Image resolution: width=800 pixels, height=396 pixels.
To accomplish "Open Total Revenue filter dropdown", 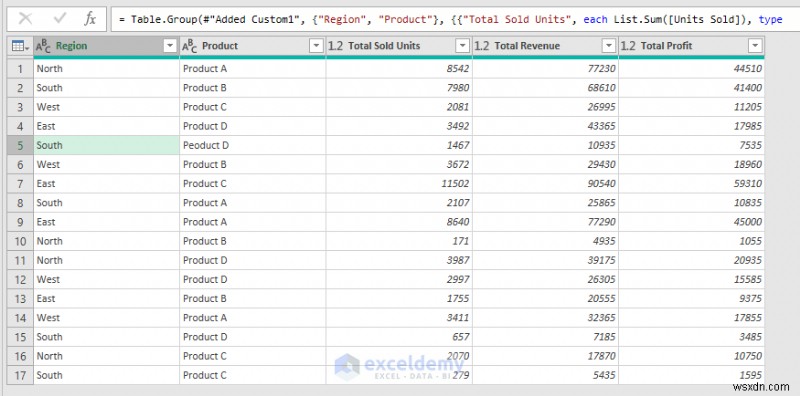I will 609,46.
